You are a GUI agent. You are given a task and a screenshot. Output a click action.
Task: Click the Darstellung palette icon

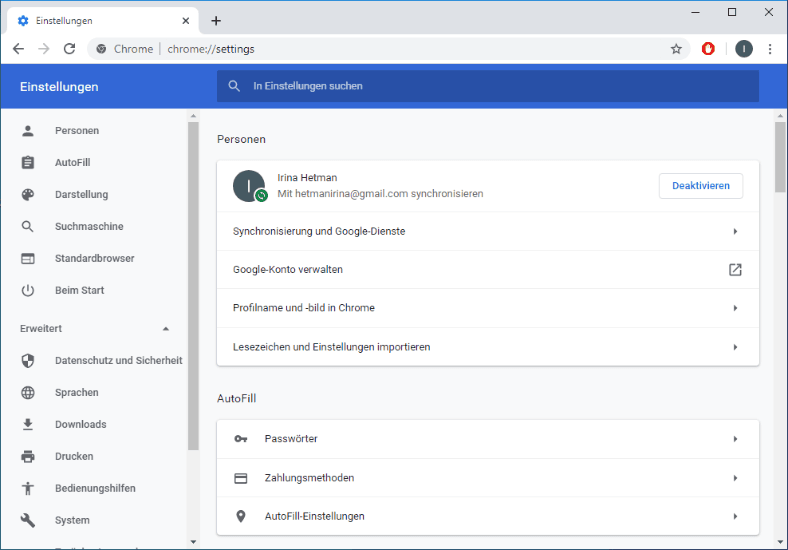[x=28, y=195]
